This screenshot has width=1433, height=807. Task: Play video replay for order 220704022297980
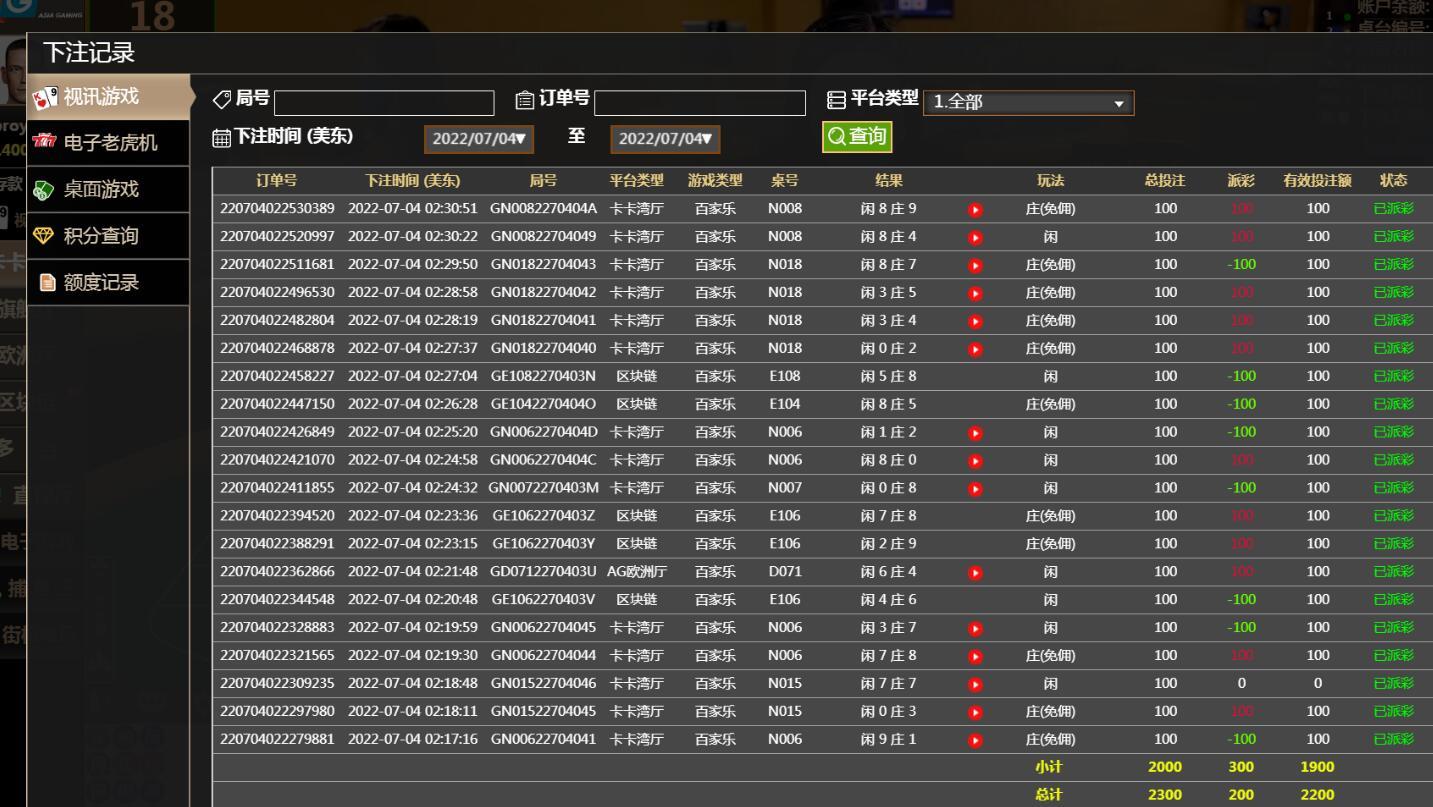click(976, 713)
